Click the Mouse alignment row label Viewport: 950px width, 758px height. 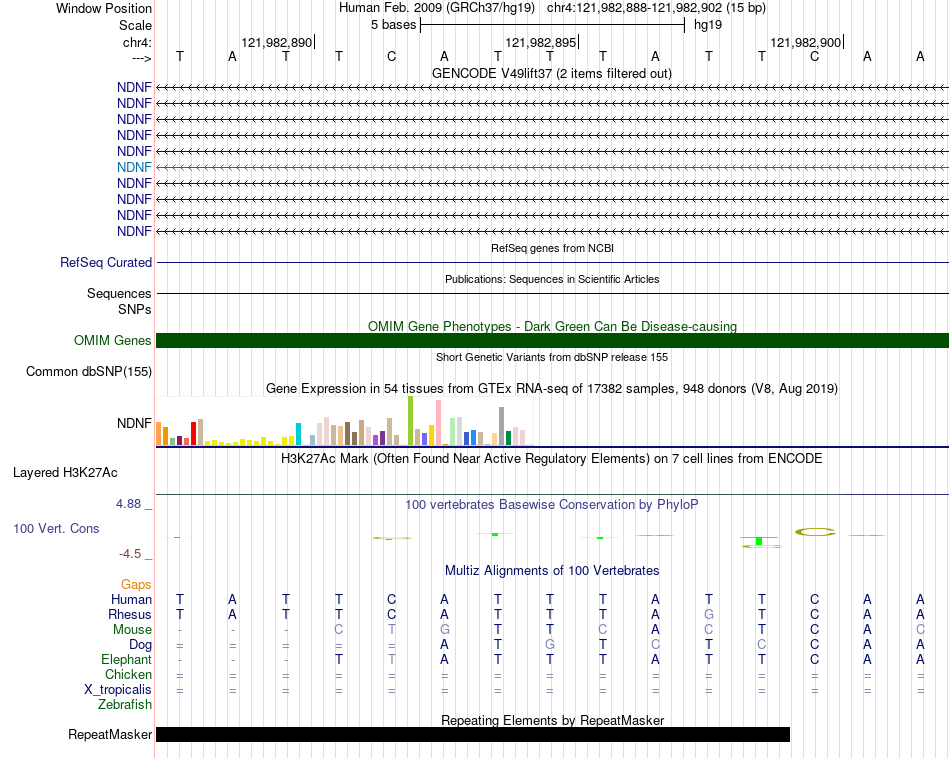point(132,630)
